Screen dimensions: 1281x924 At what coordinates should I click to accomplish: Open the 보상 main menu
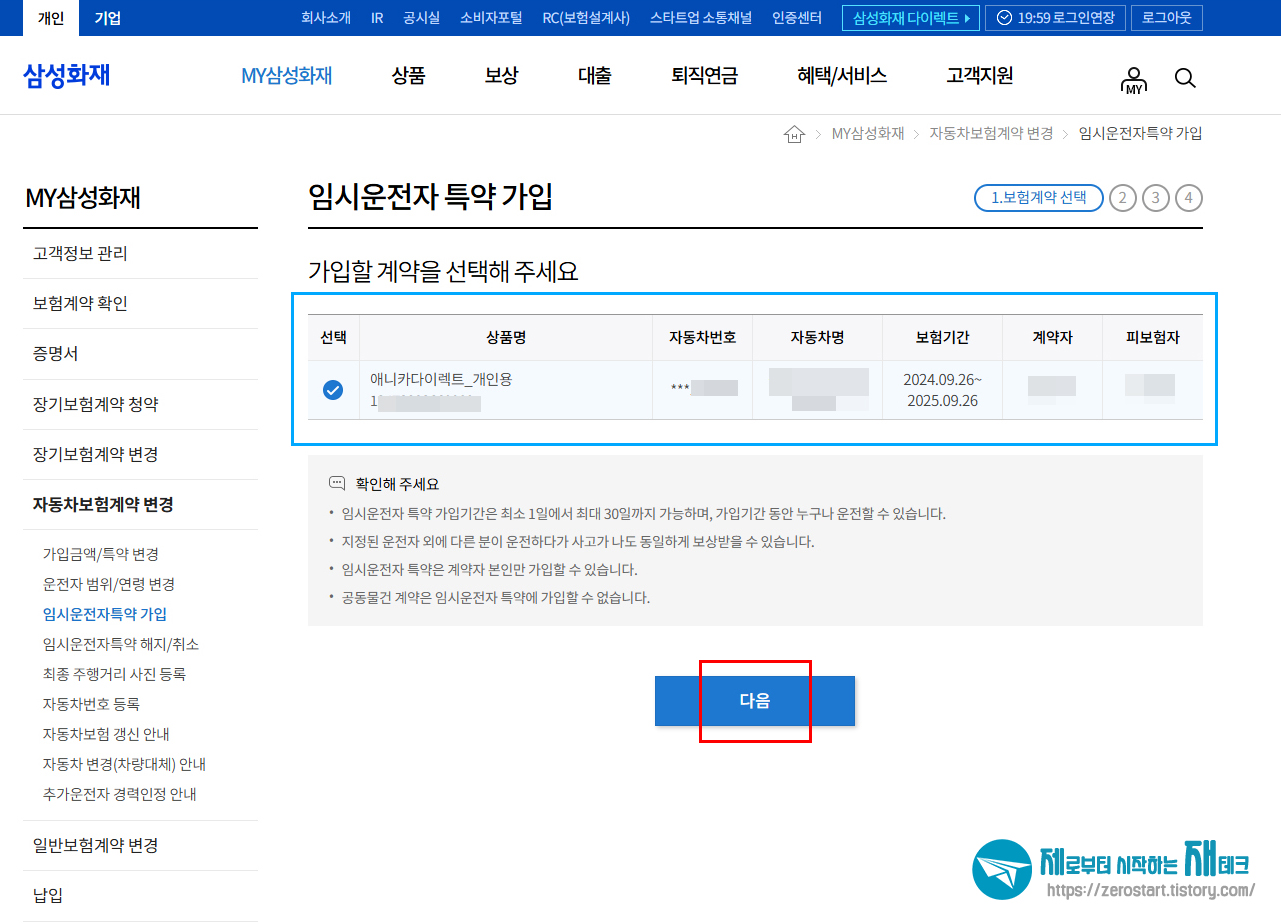(502, 76)
